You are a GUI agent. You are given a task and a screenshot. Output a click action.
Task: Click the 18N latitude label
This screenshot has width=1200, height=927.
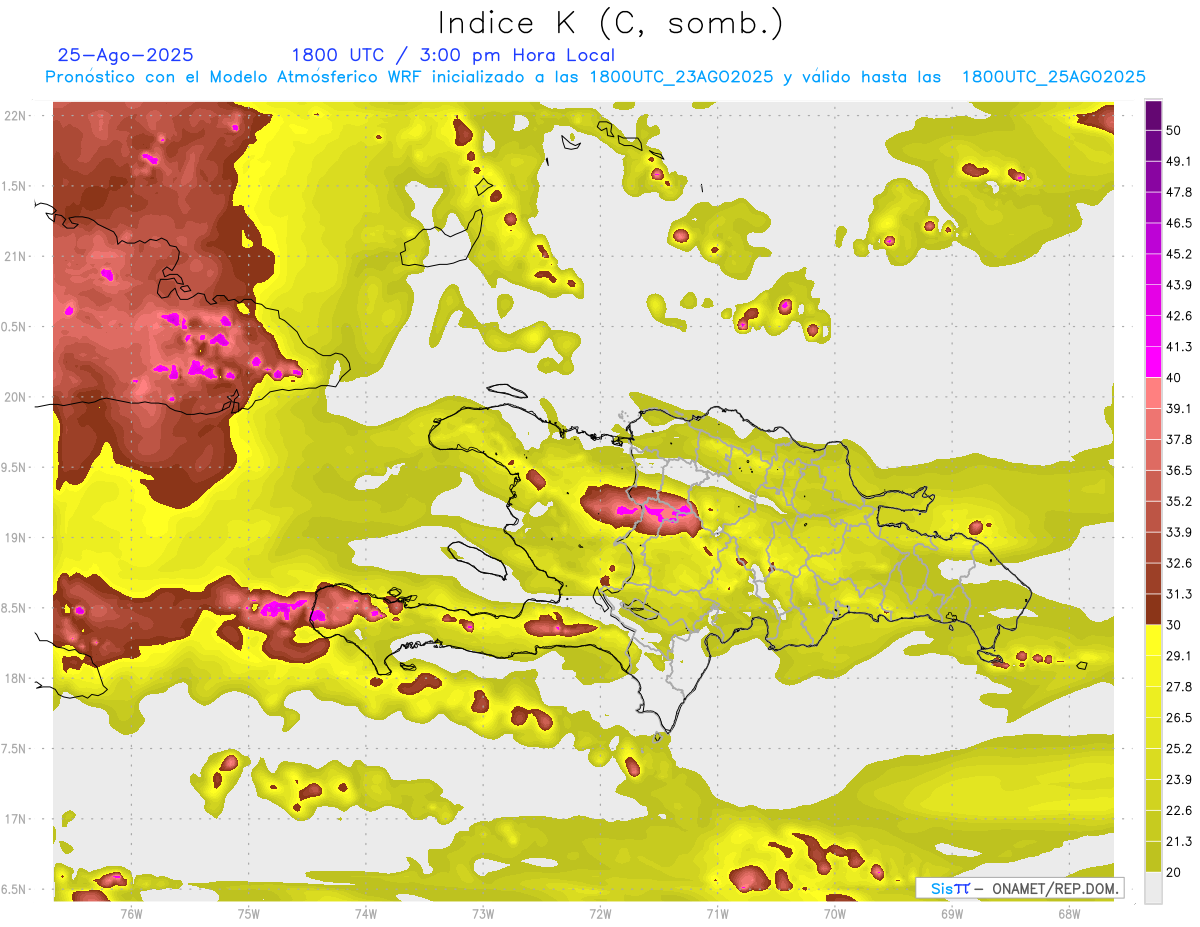pos(16,678)
